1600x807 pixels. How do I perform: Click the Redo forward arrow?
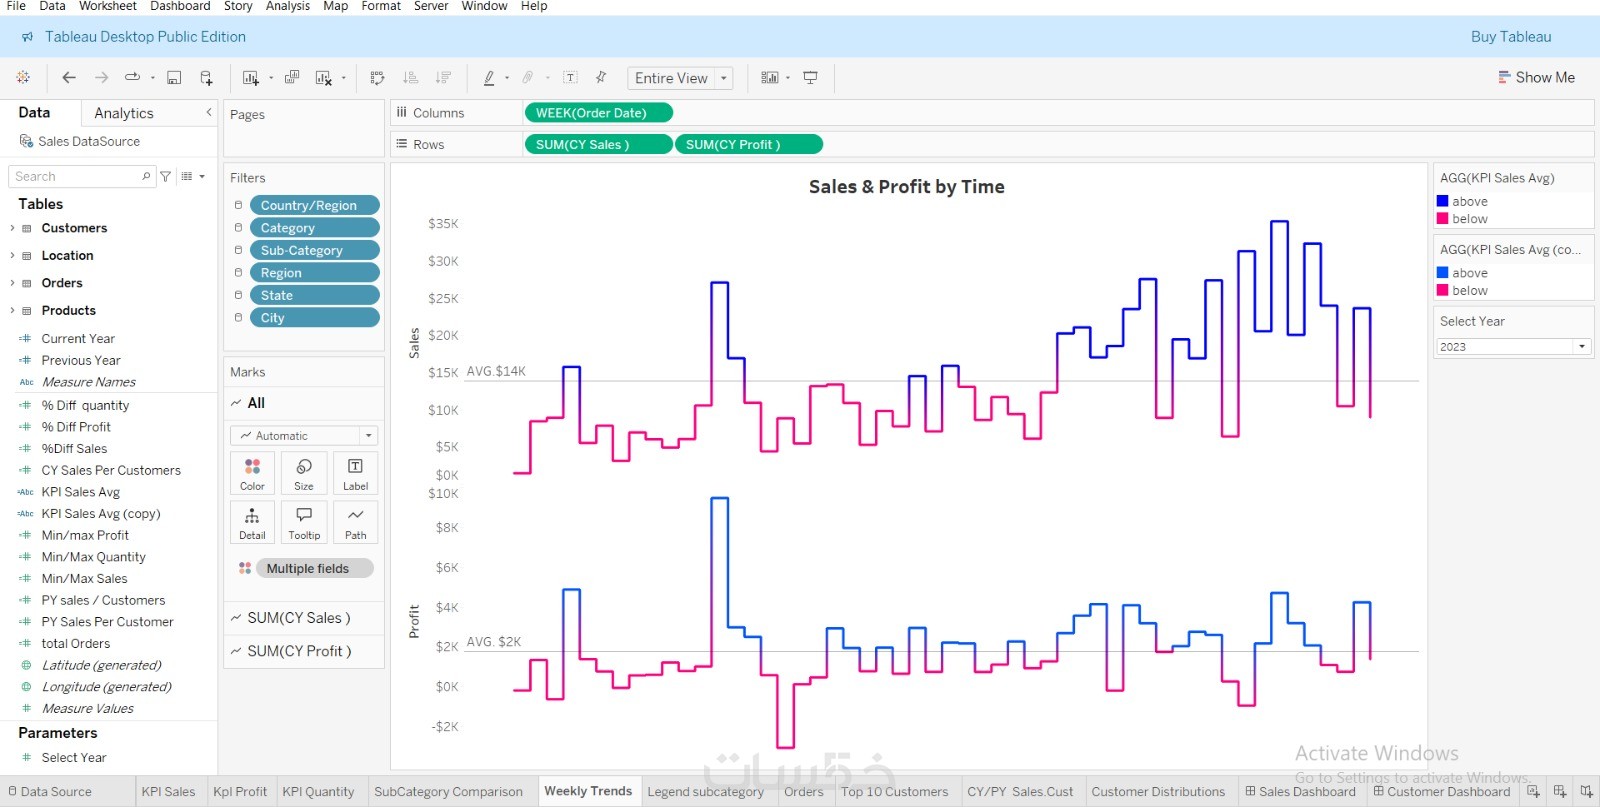101,77
